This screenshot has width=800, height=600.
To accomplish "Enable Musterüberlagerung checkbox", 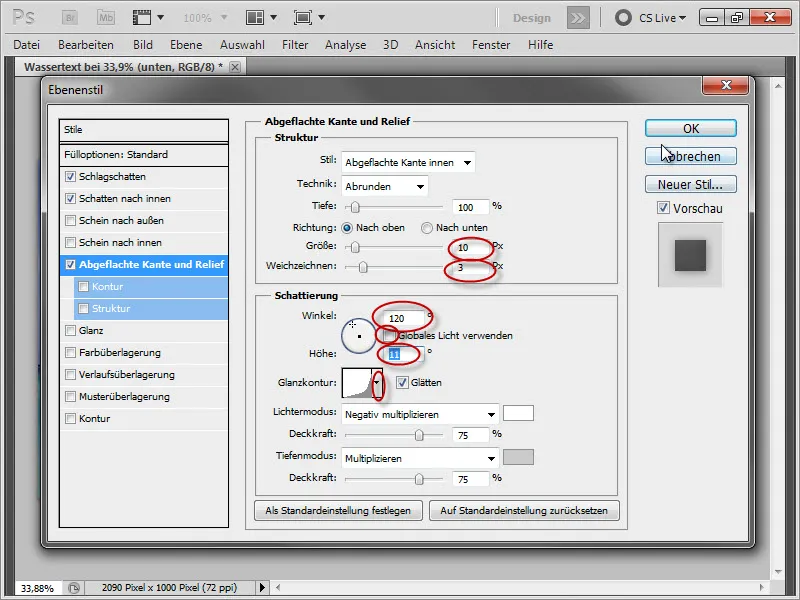I will (x=70, y=396).
